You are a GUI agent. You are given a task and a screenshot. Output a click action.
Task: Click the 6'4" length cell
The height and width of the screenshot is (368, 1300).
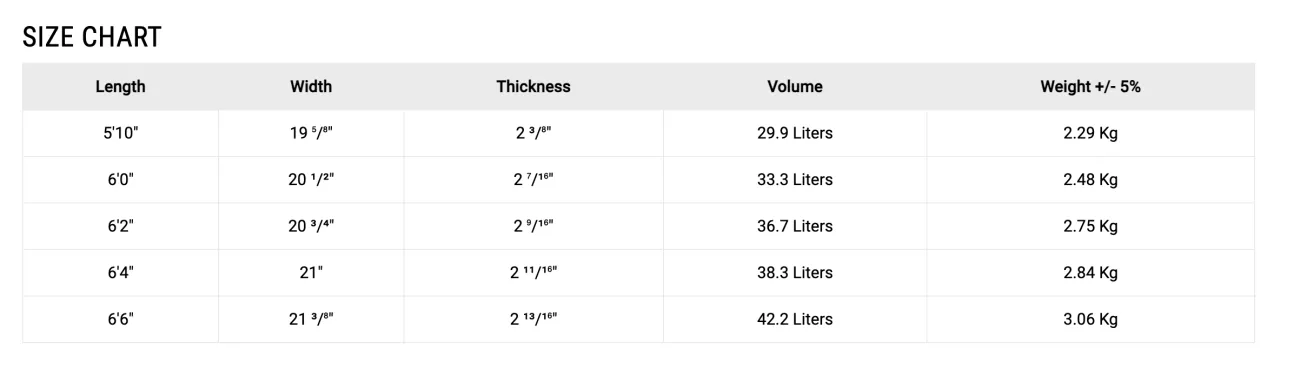(x=121, y=273)
